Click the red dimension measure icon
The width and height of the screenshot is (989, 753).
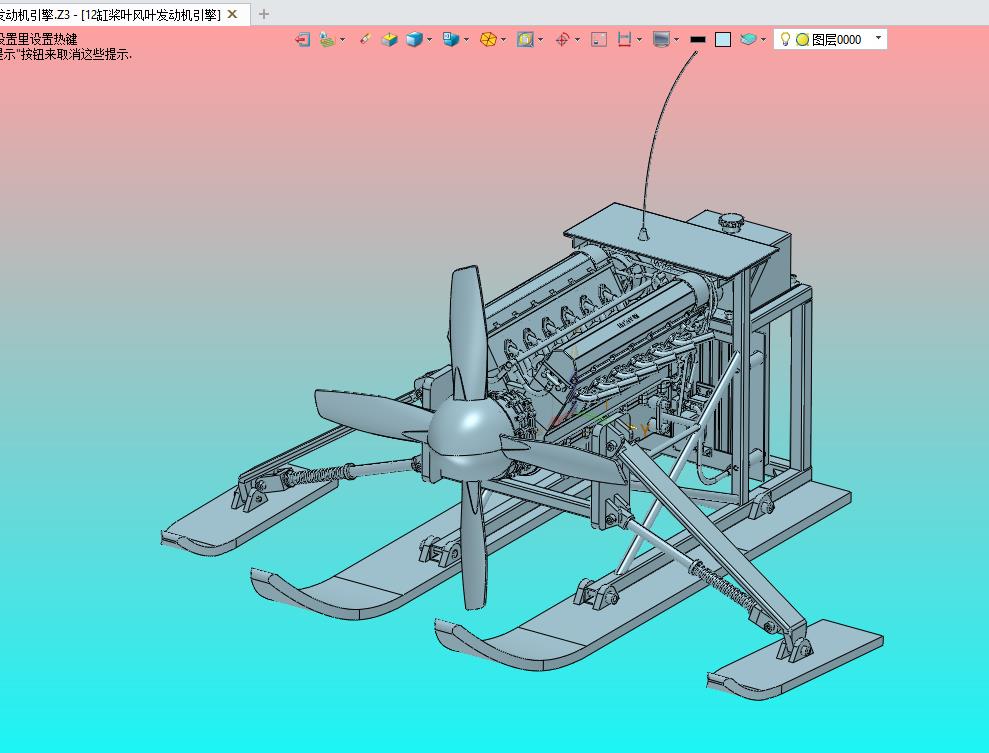[624, 40]
